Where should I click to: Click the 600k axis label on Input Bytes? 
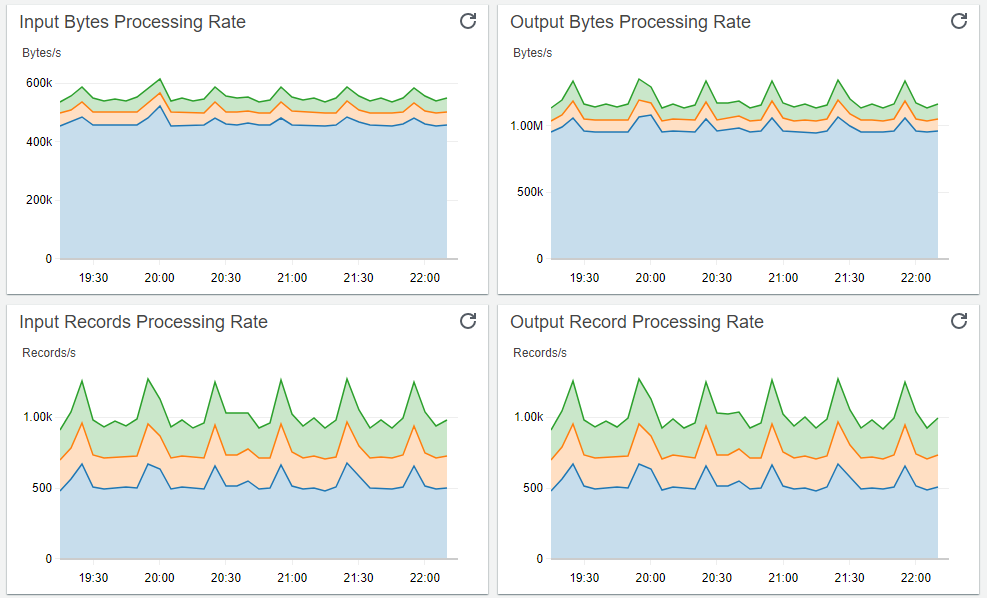coord(39,83)
